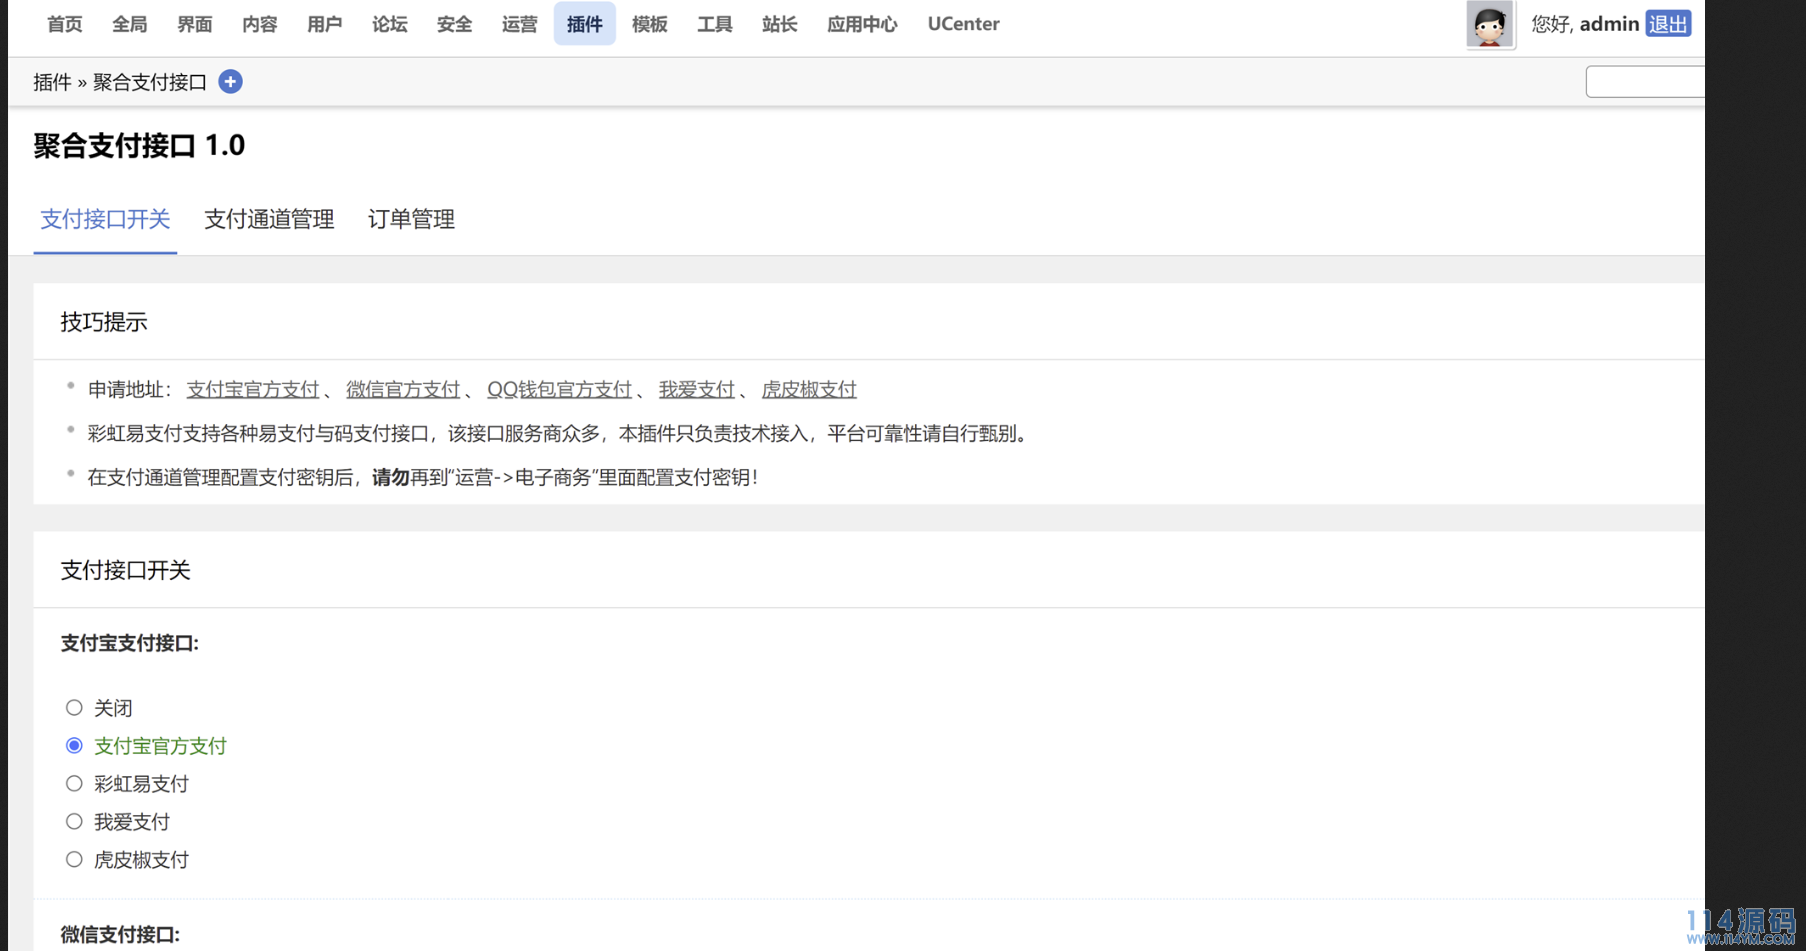Open the 虎皮椒支付 link in tips
1806x951 pixels.
click(x=808, y=390)
